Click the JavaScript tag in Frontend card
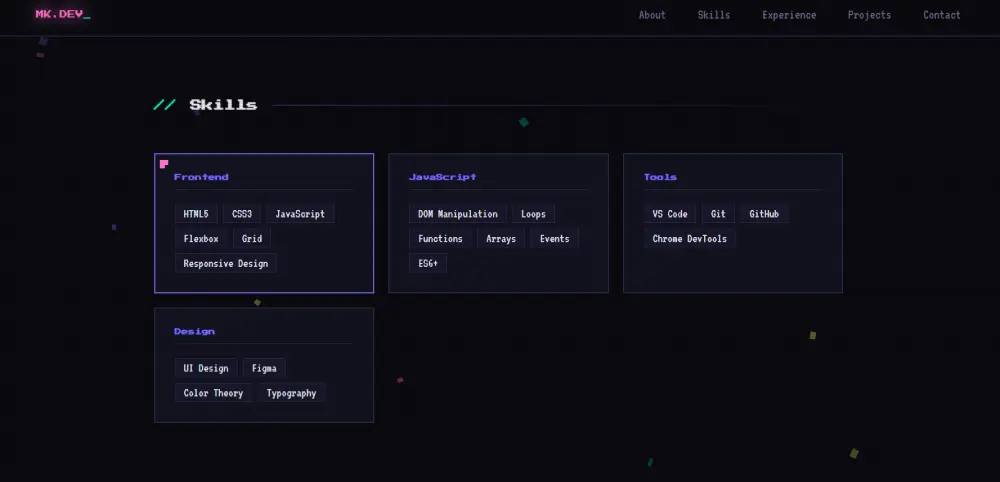This screenshot has width=1000, height=482. coord(300,214)
